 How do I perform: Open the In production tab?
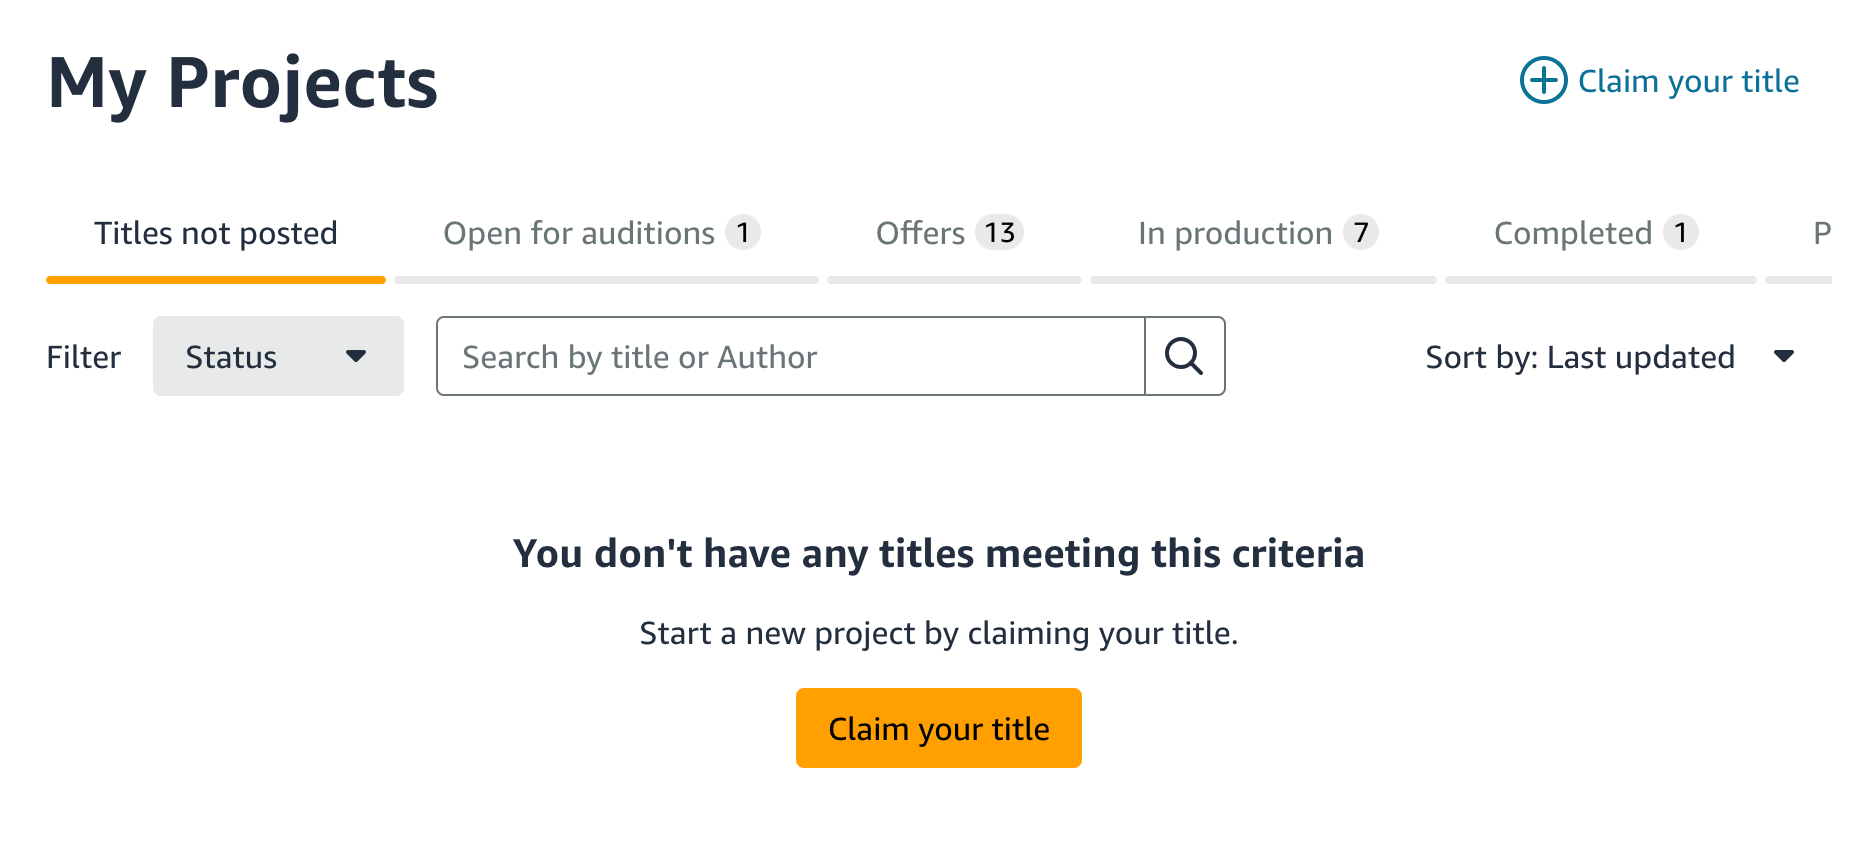tap(1263, 240)
